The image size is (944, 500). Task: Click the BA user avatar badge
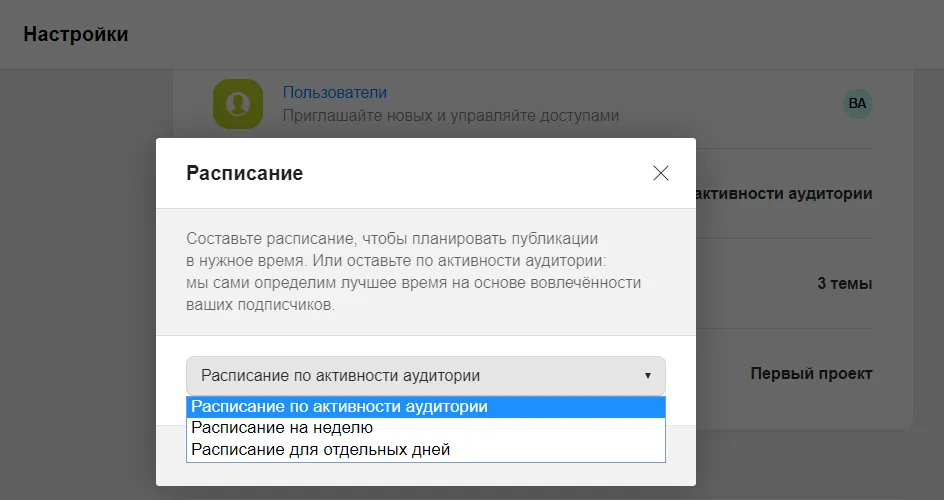[x=857, y=103]
